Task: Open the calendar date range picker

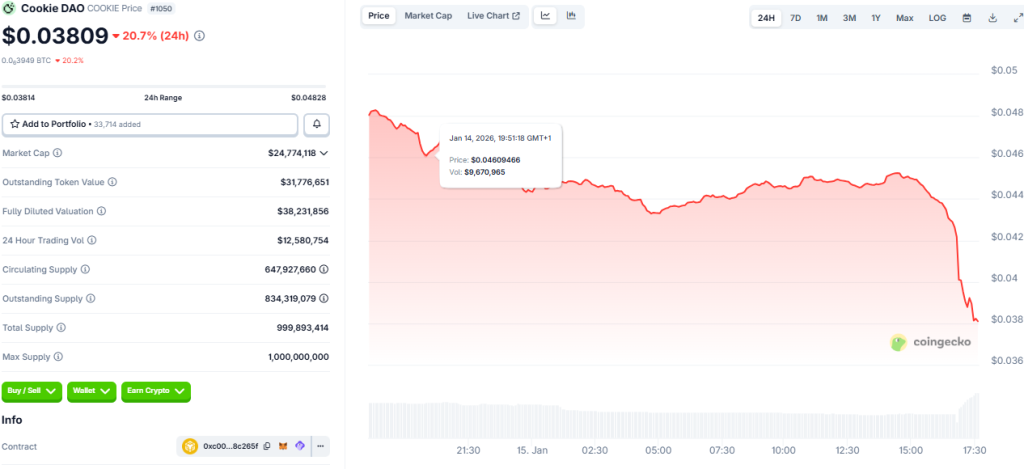Action: (967, 18)
